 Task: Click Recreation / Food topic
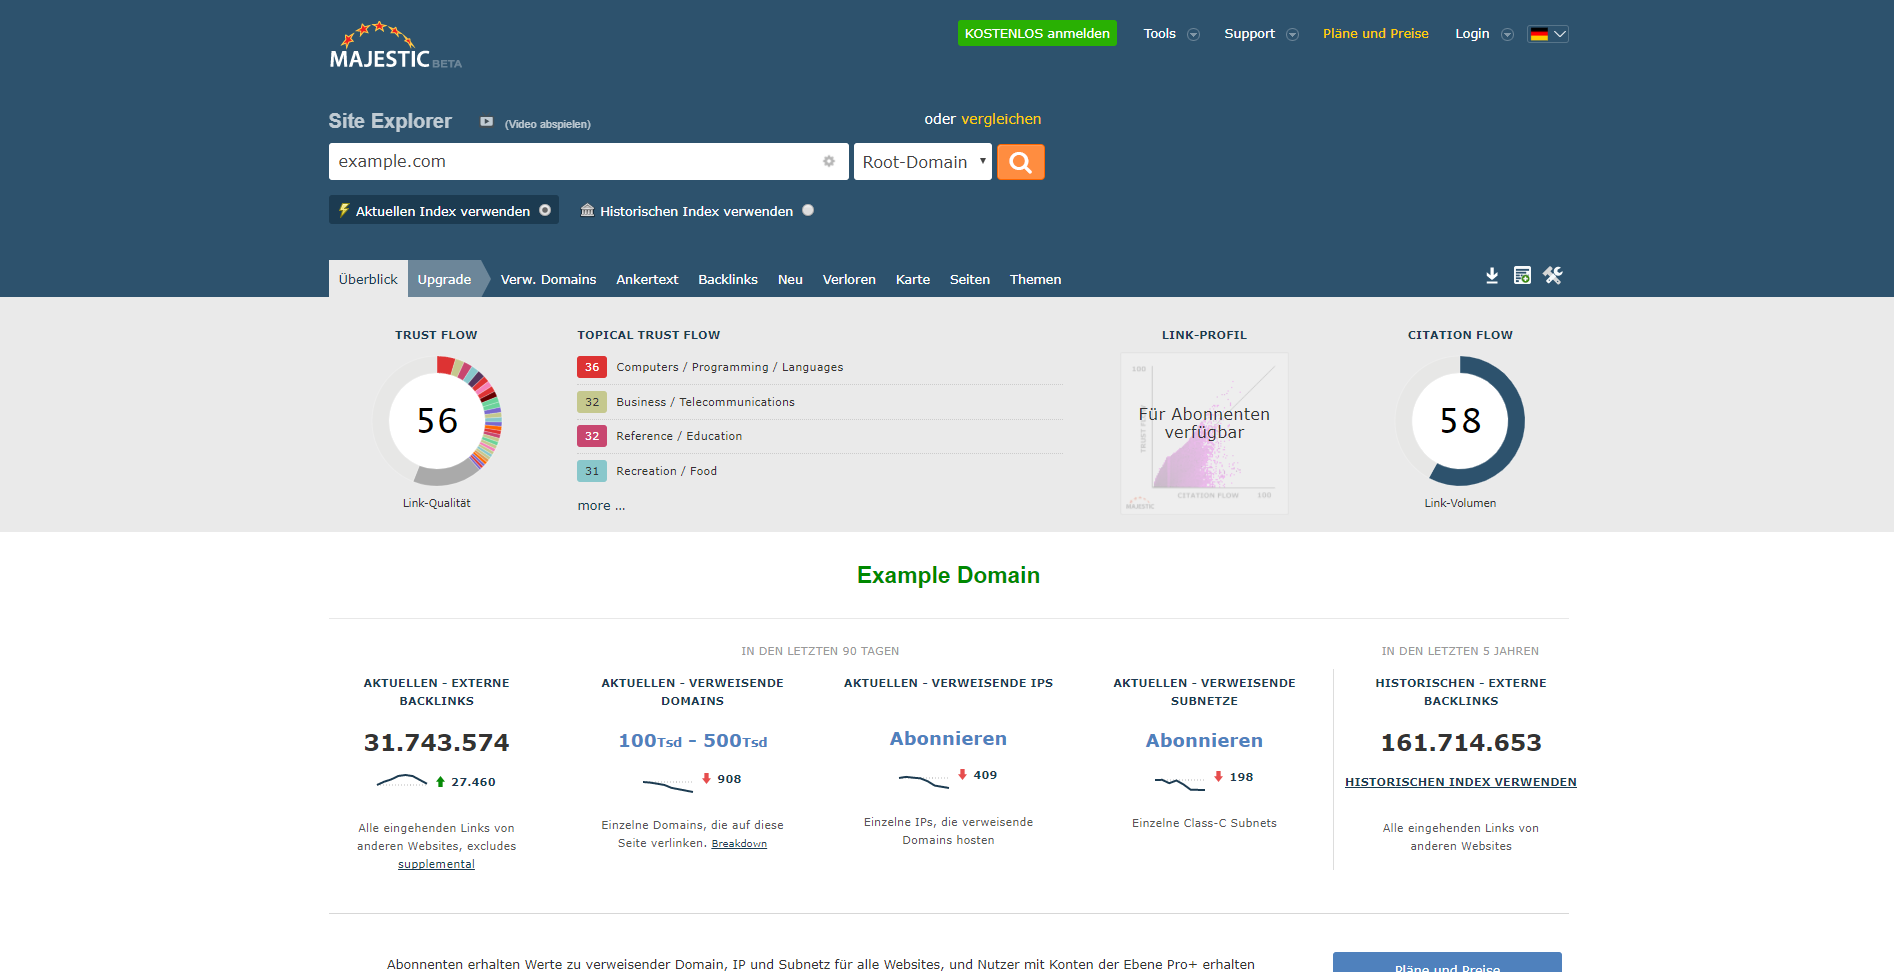tap(666, 471)
